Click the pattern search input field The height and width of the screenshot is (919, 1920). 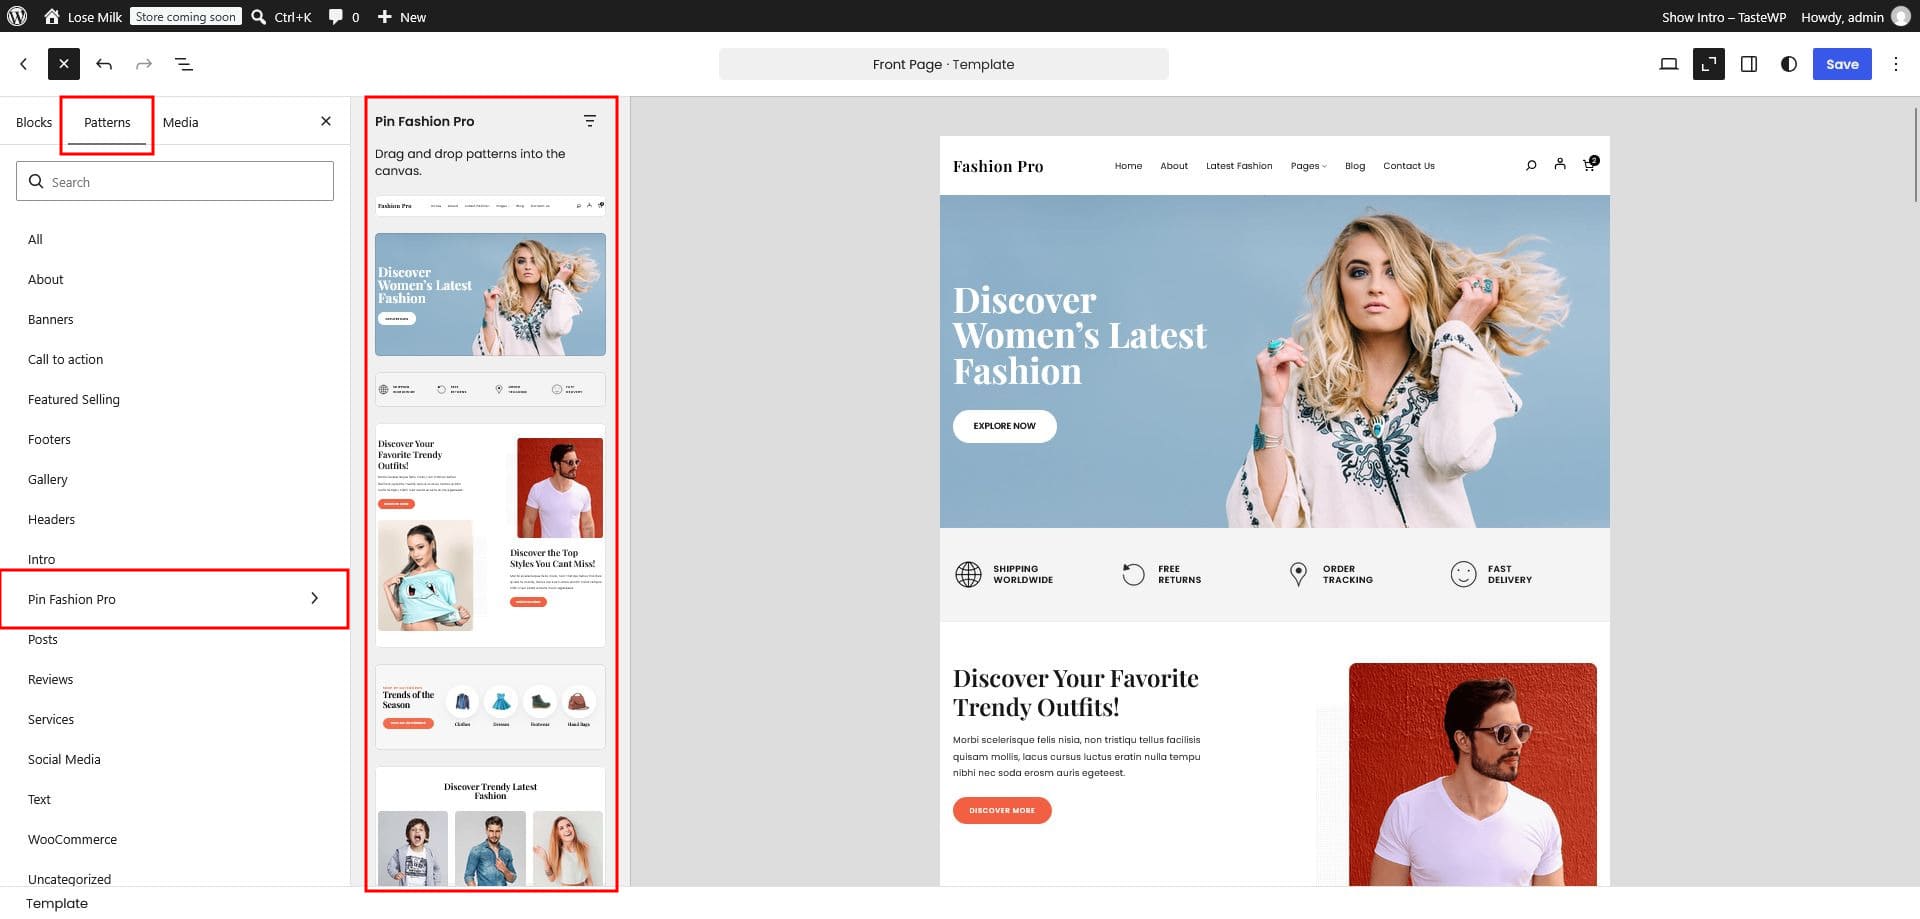175,181
